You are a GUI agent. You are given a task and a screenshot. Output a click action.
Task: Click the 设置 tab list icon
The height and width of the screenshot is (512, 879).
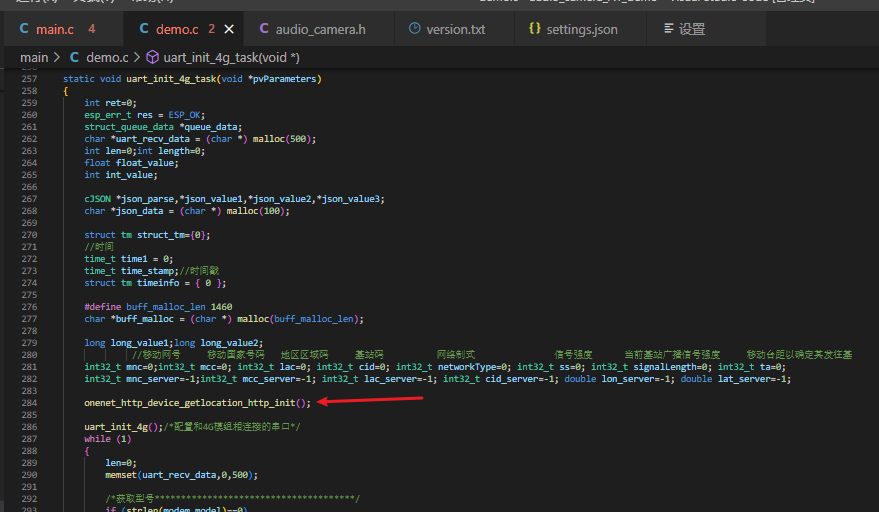pos(668,28)
